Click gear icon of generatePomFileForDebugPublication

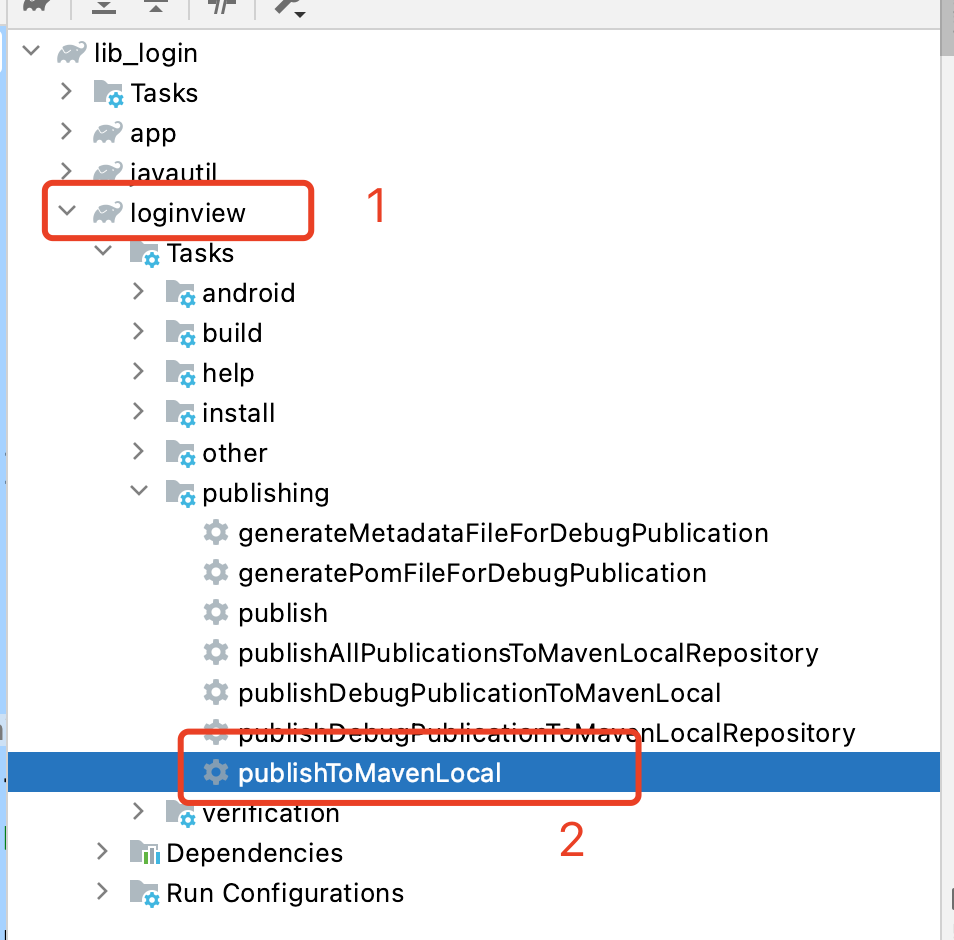click(215, 573)
